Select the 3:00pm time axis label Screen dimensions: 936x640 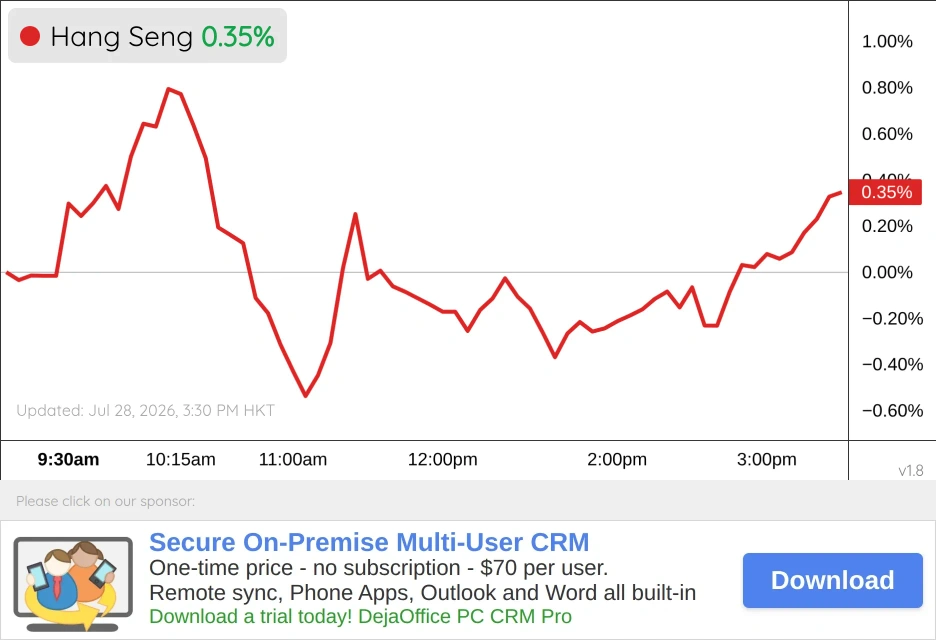(766, 459)
